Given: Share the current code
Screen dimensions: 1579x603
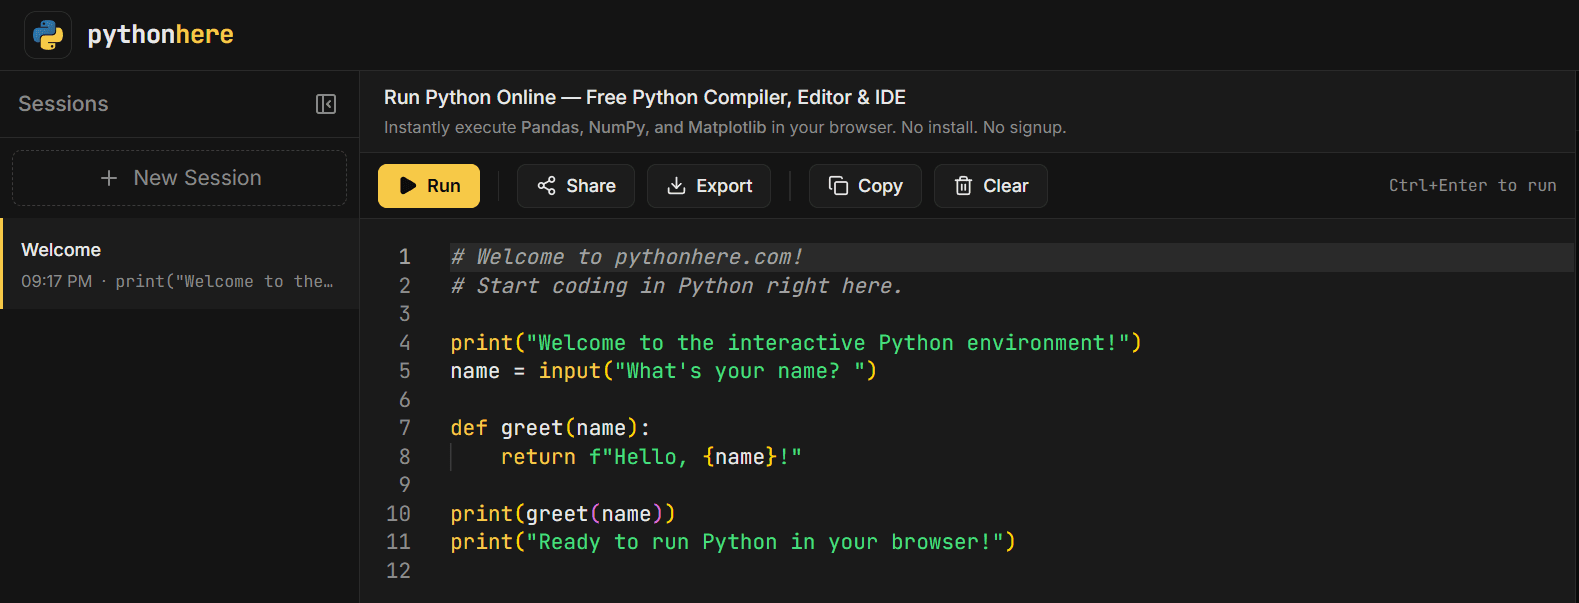Looking at the screenshot, I should point(576,186).
